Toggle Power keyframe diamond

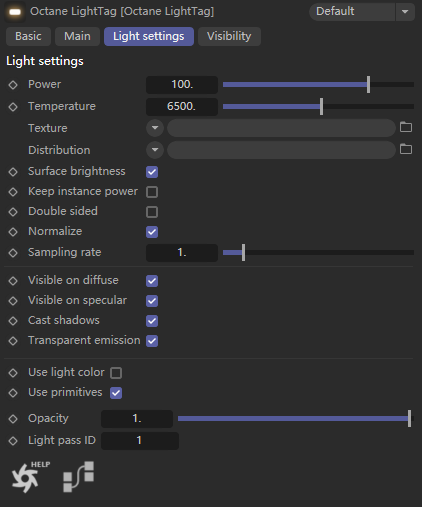tap(13, 85)
